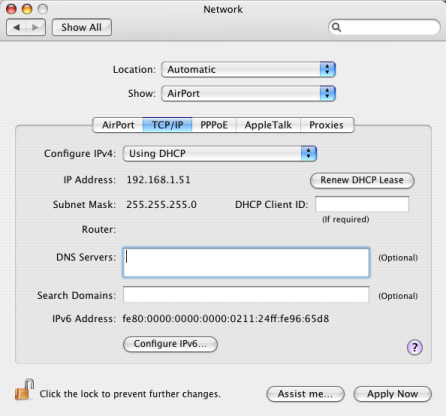Click the IPv6 address fe80 value
Viewport: 446px width, 416px height.
point(226,319)
